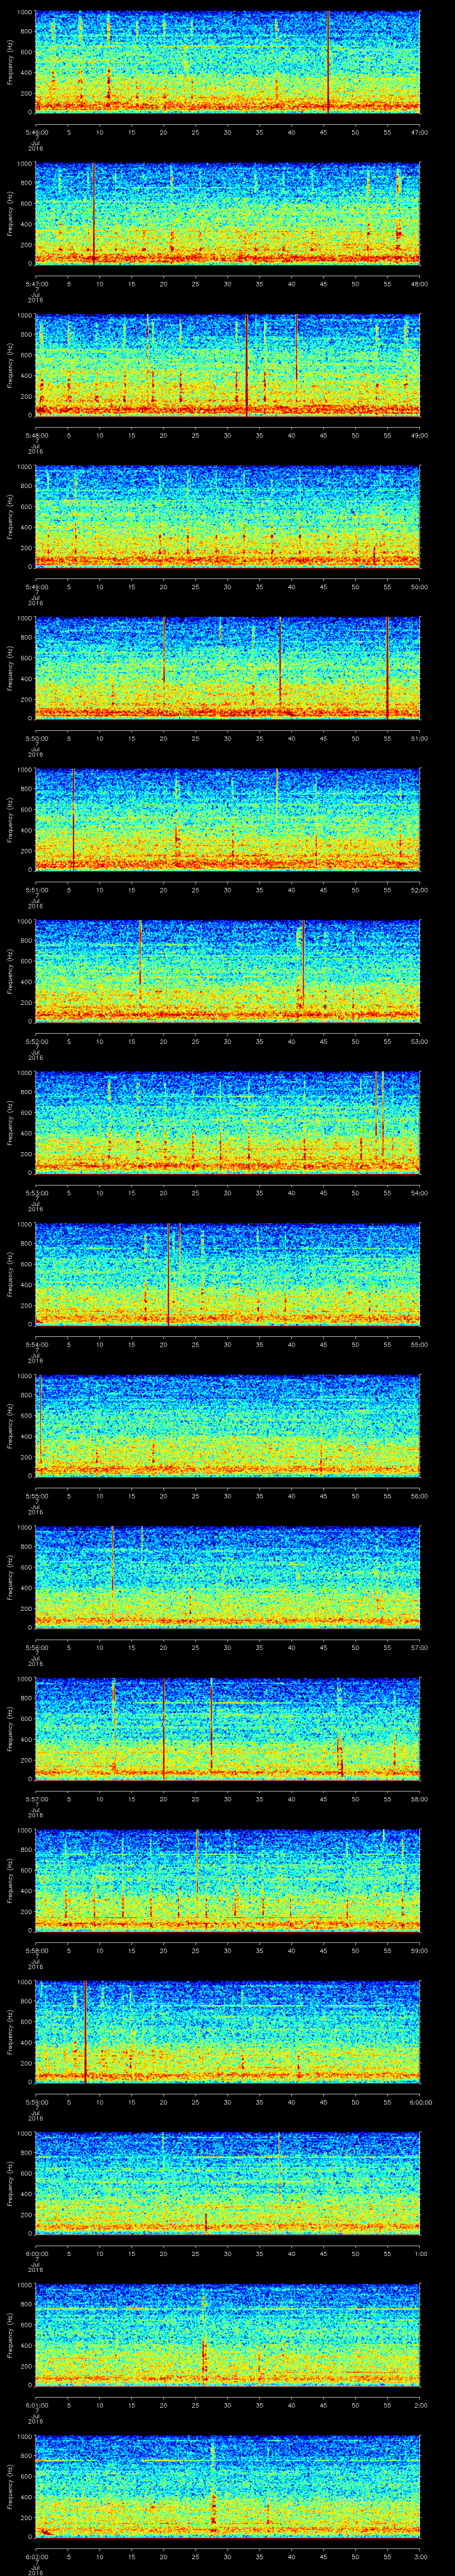Open the spectrogram panel starting at 5:49:00
455x2576 pixels.
pos(227,517)
